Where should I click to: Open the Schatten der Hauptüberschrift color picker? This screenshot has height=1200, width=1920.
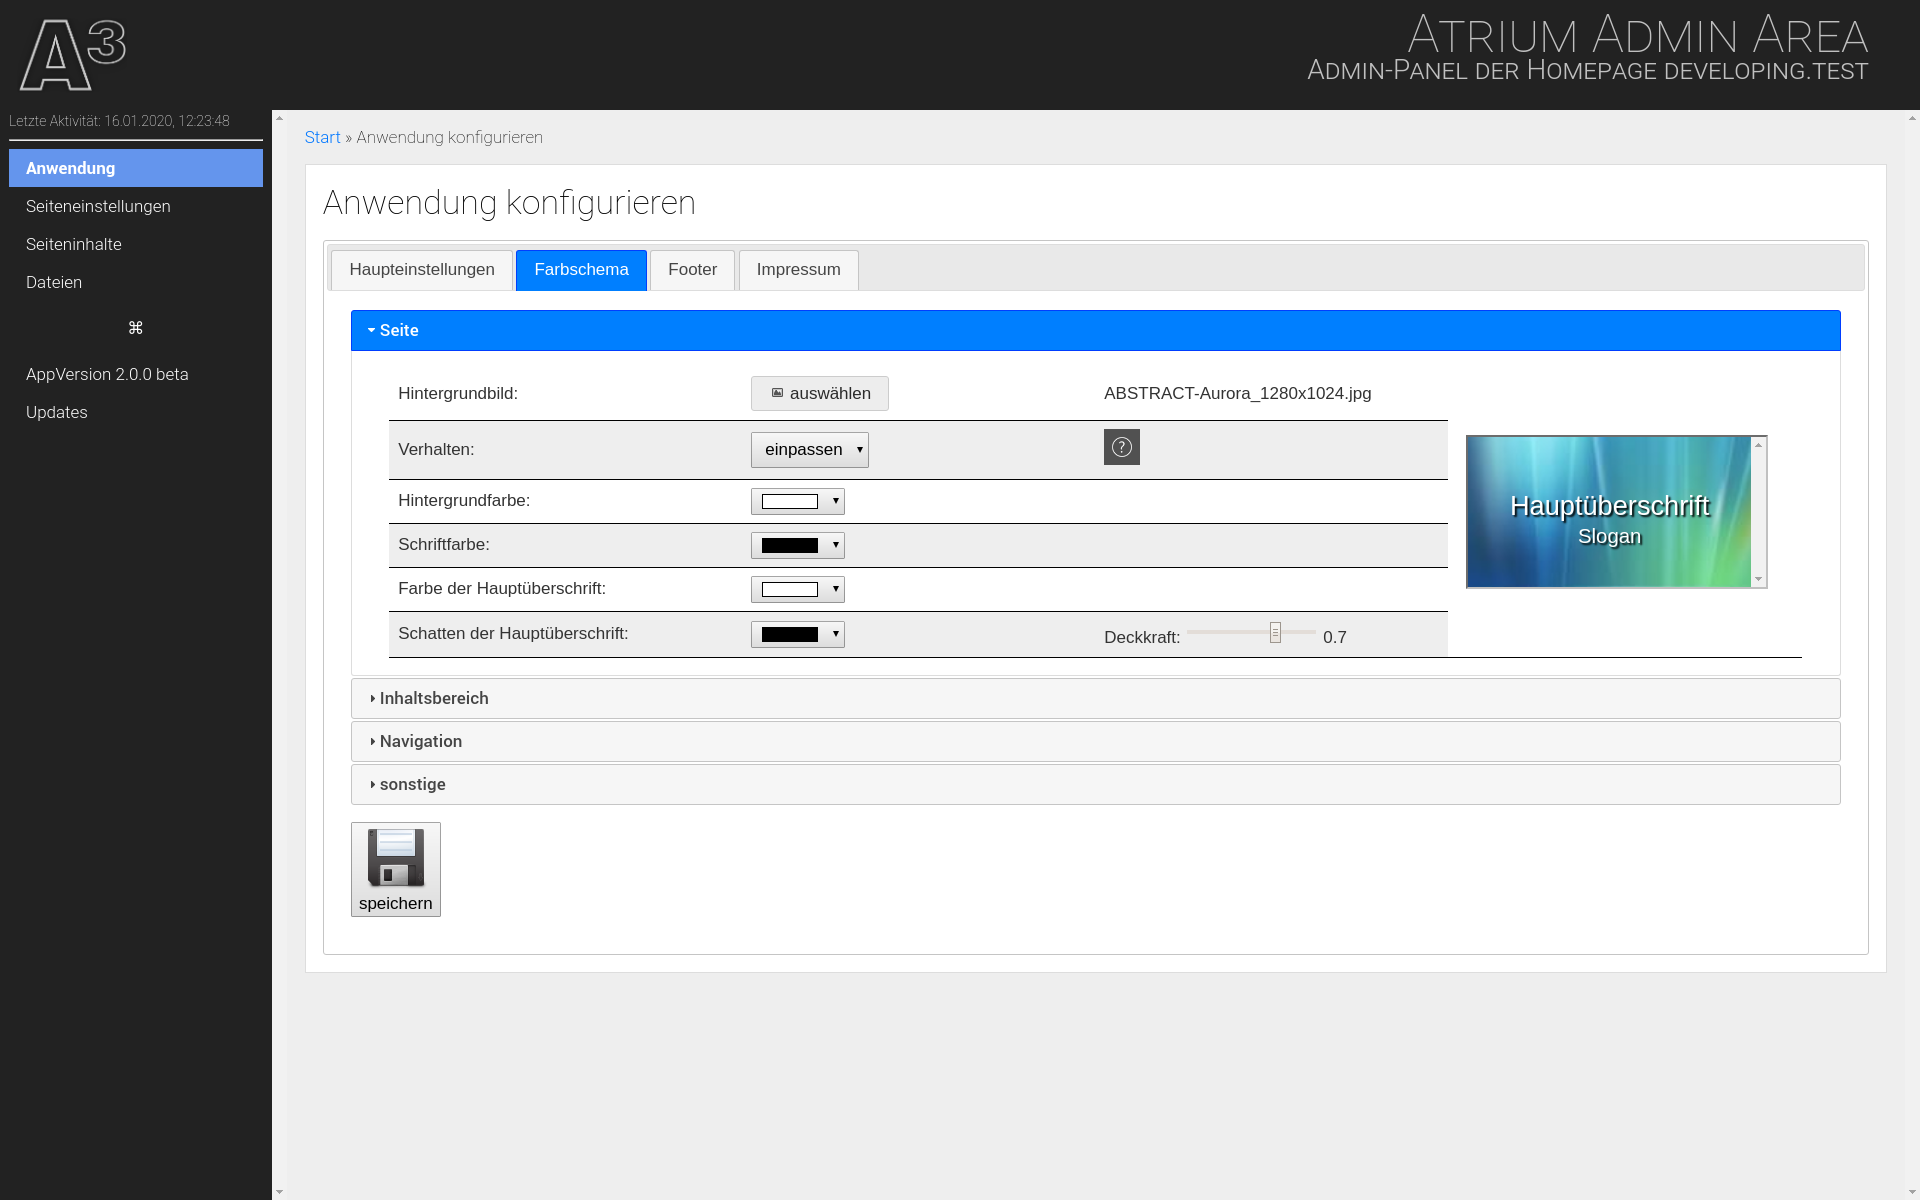[x=797, y=634]
